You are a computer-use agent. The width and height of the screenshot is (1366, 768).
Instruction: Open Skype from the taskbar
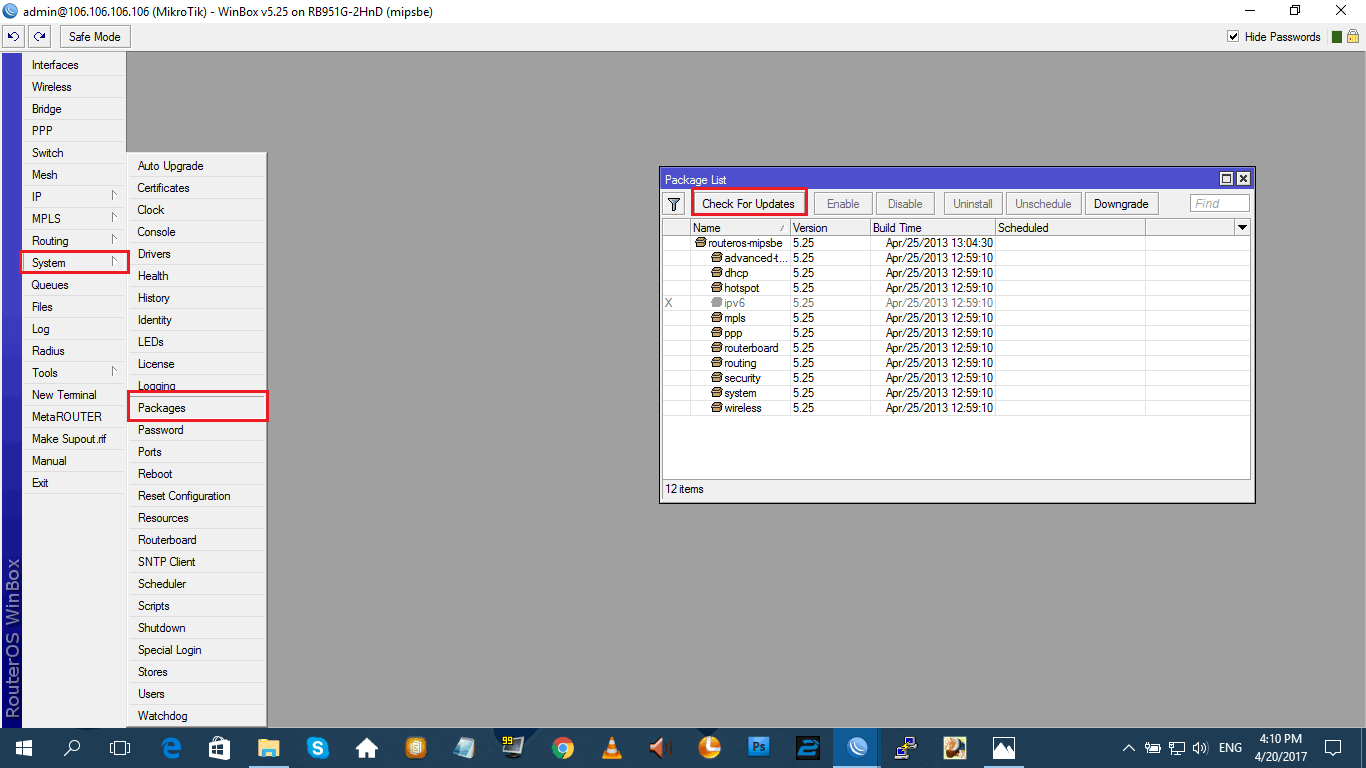pos(318,748)
